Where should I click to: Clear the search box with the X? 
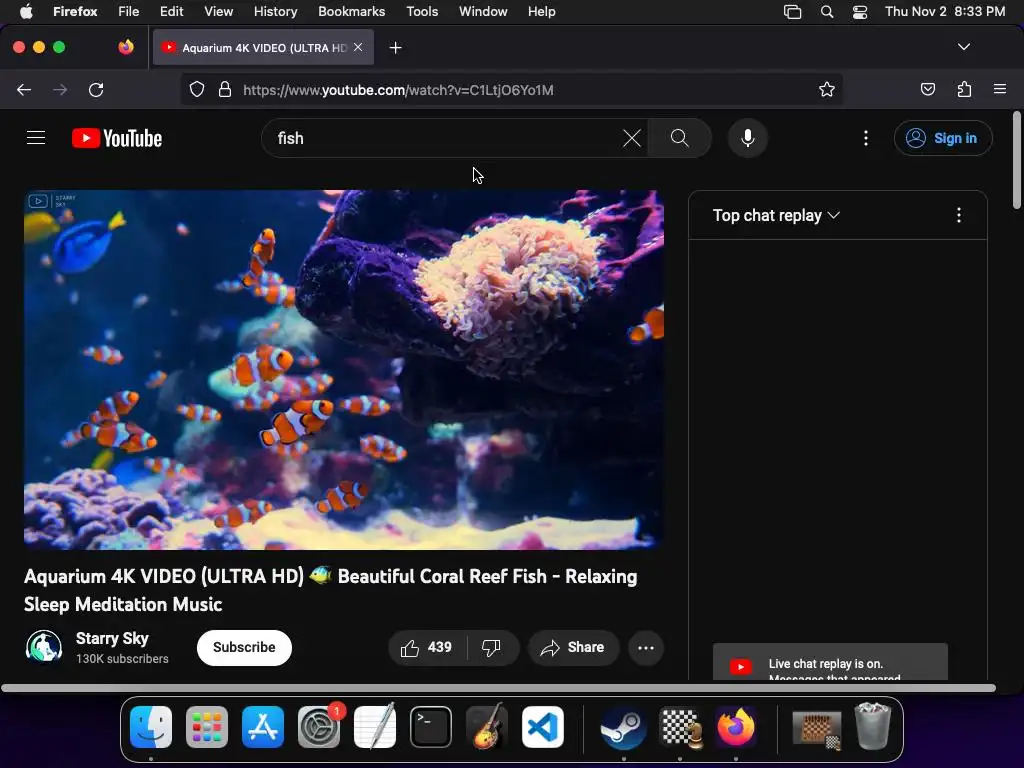click(x=632, y=138)
